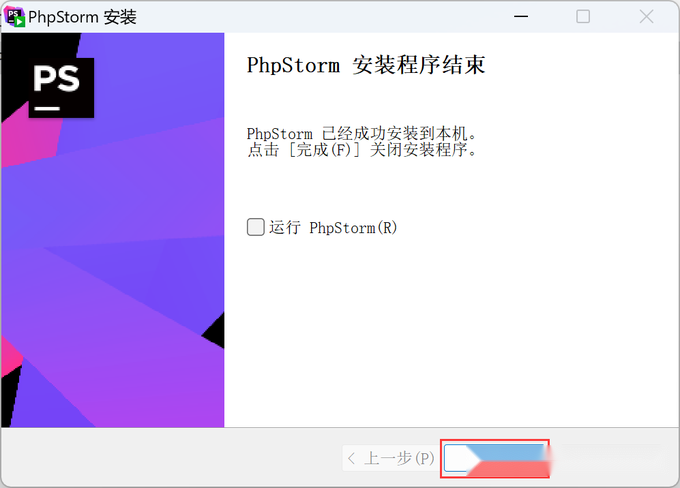Minimize the PhpStorm 安装 window
Screen dimensions: 680x488
point(521,17)
